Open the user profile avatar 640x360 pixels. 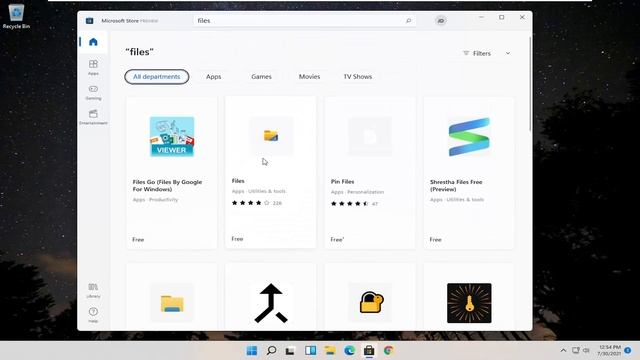click(441, 20)
